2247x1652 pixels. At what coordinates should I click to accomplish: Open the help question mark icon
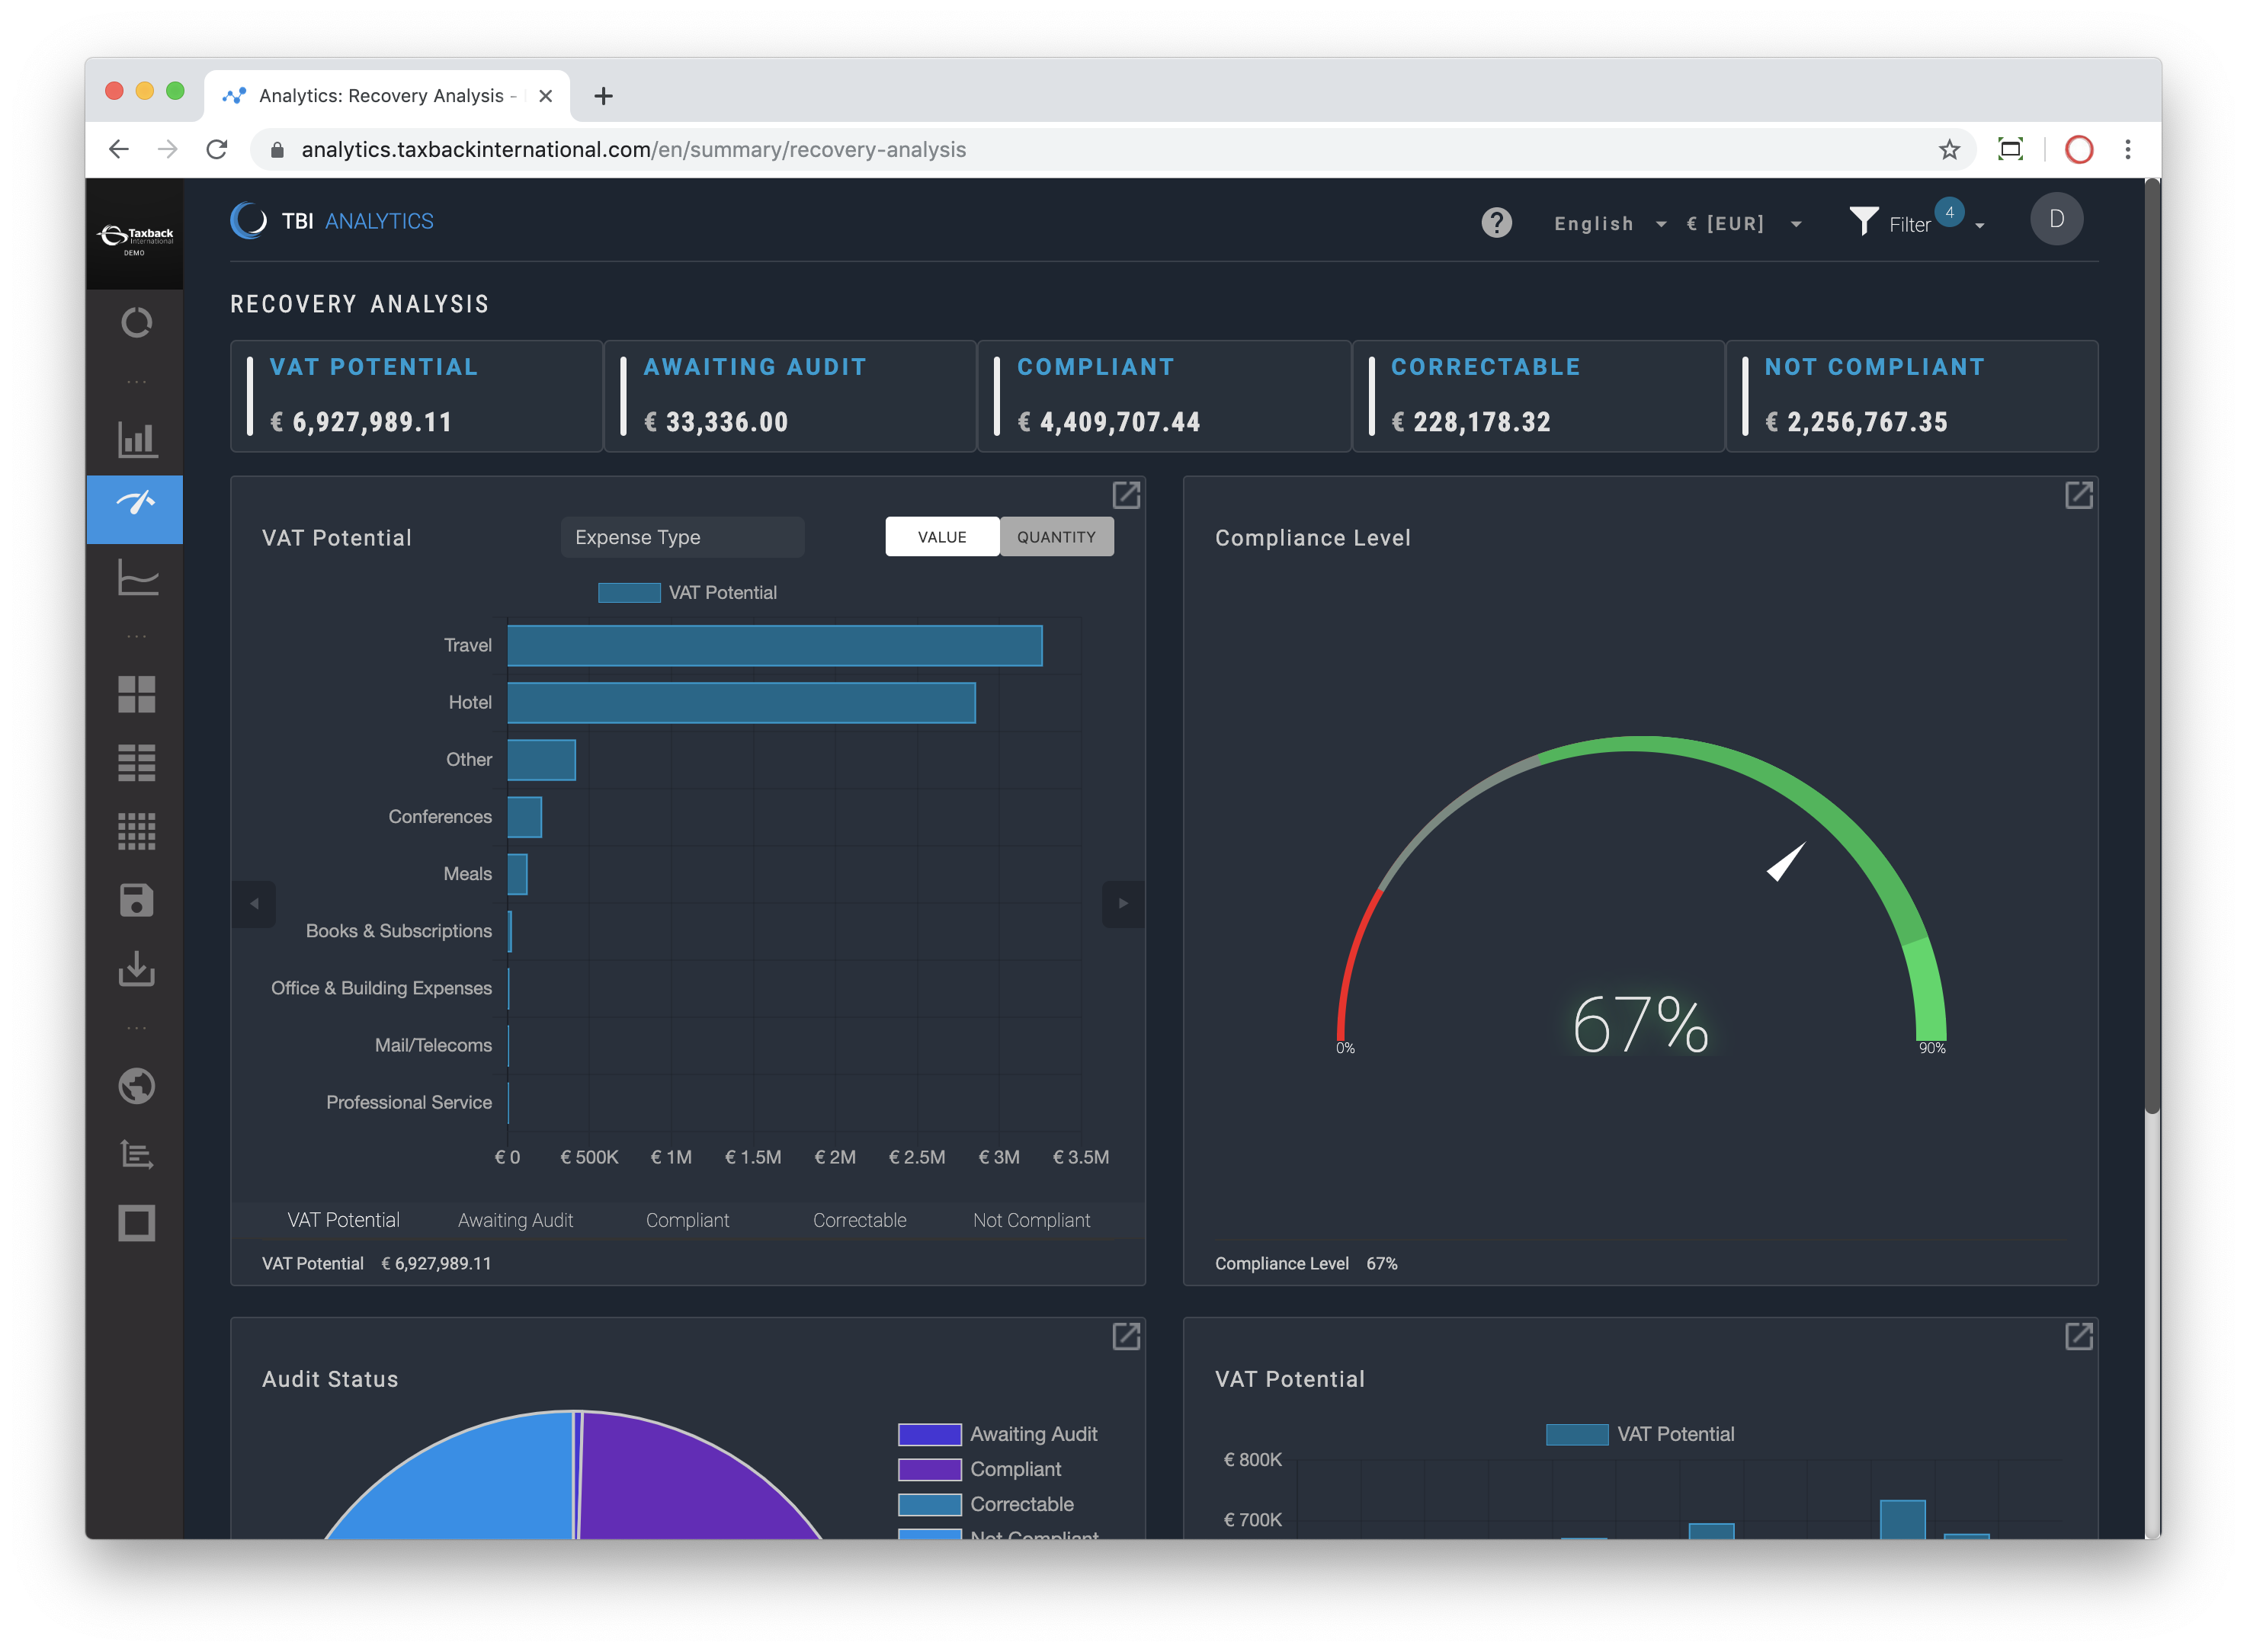1496,222
